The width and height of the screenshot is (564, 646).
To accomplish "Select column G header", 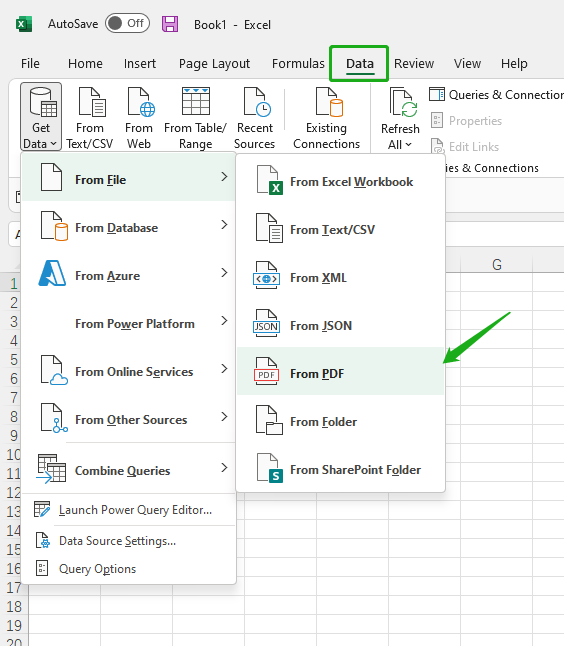I will (496, 264).
